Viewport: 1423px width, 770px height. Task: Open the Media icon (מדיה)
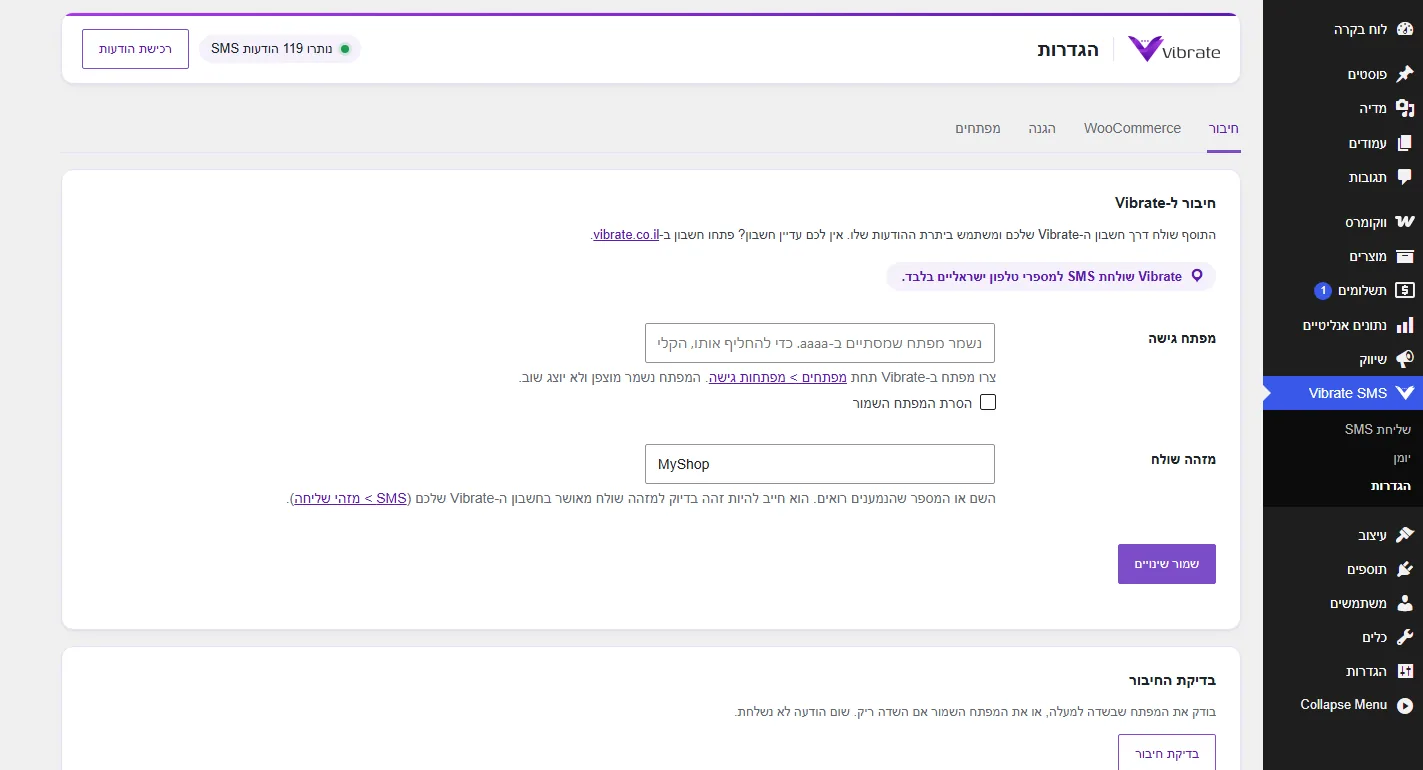1404,108
